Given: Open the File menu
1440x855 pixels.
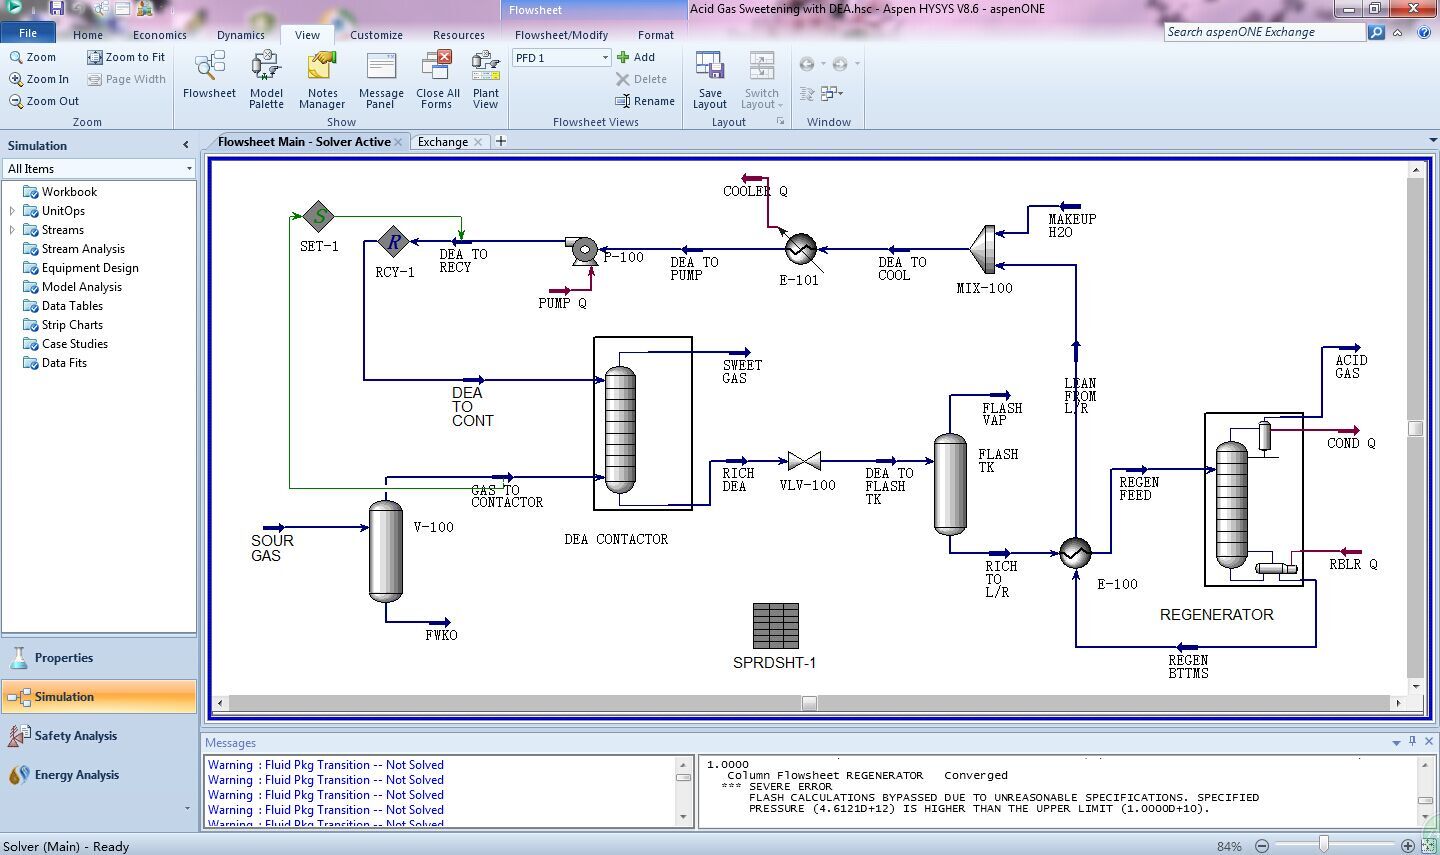Looking at the screenshot, I should (x=28, y=33).
